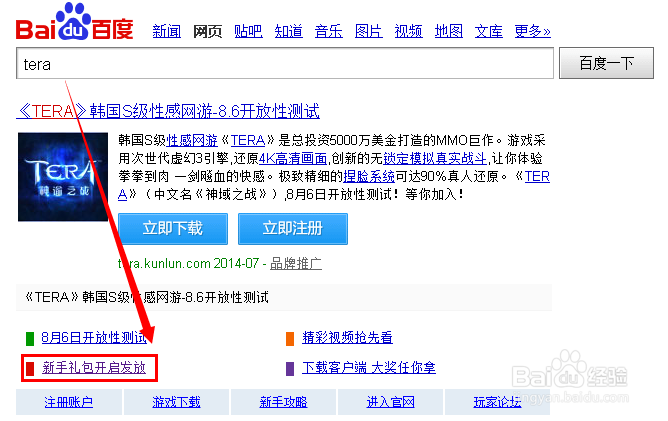The width and height of the screenshot is (668, 421).
Task: Click purple square icon beside 下载客户端
Action: (290, 369)
